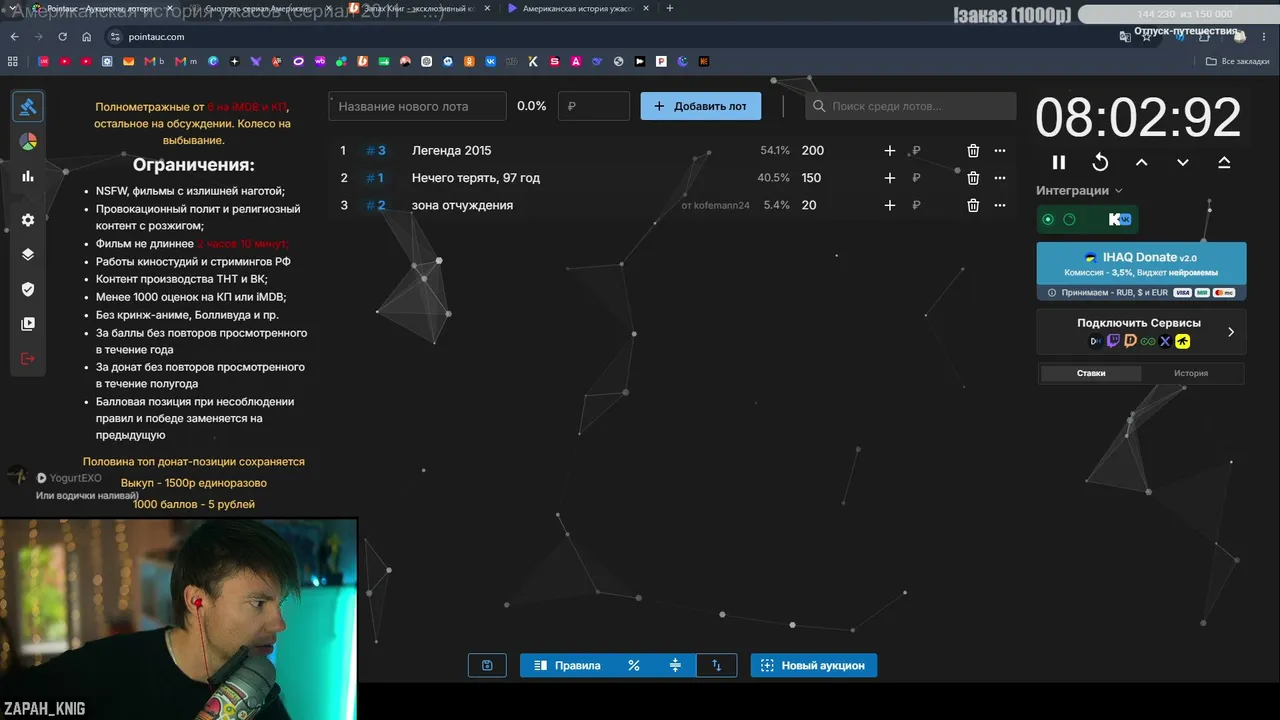The width and height of the screenshot is (1280, 720).
Task: Delete the Нечего терять, 97 год lot
Action: pos(973,178)
